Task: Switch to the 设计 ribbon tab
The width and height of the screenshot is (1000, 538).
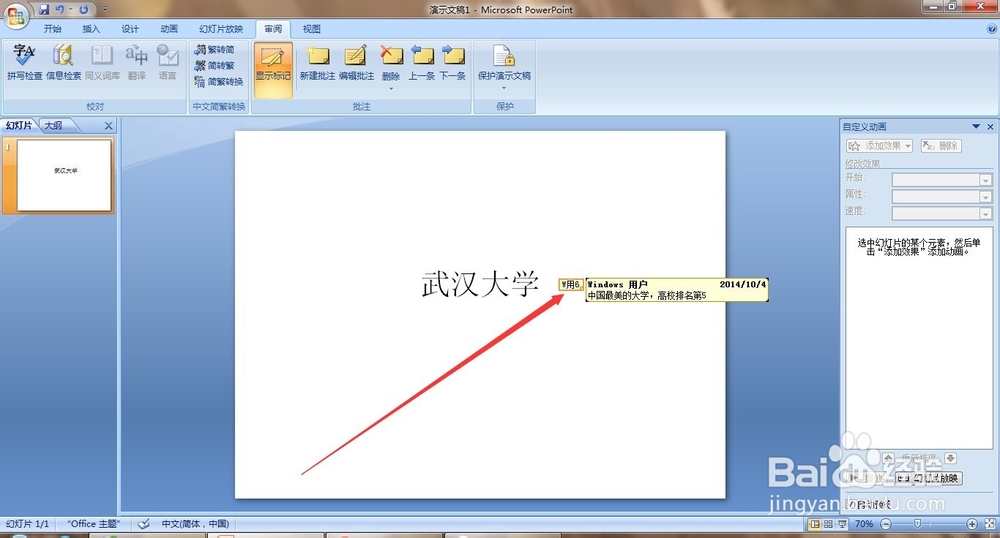Action: pyautogui.click(x=130, y=29)
